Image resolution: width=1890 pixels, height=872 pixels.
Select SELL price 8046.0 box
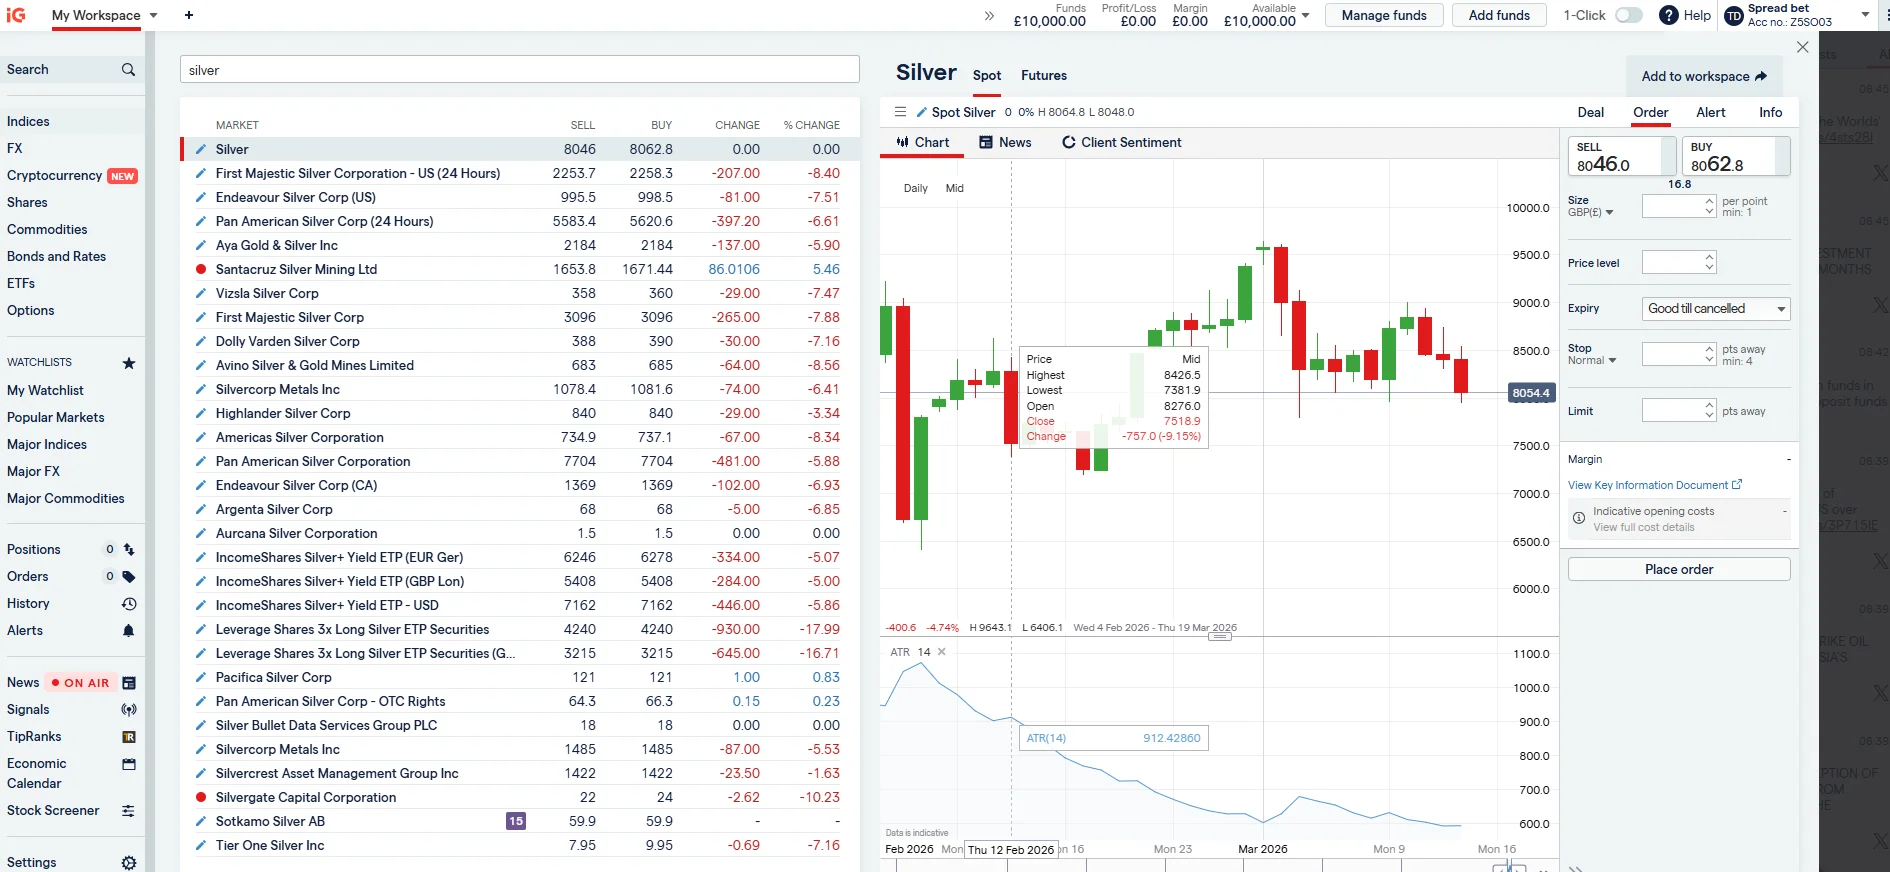click(x=1621, y=156)
